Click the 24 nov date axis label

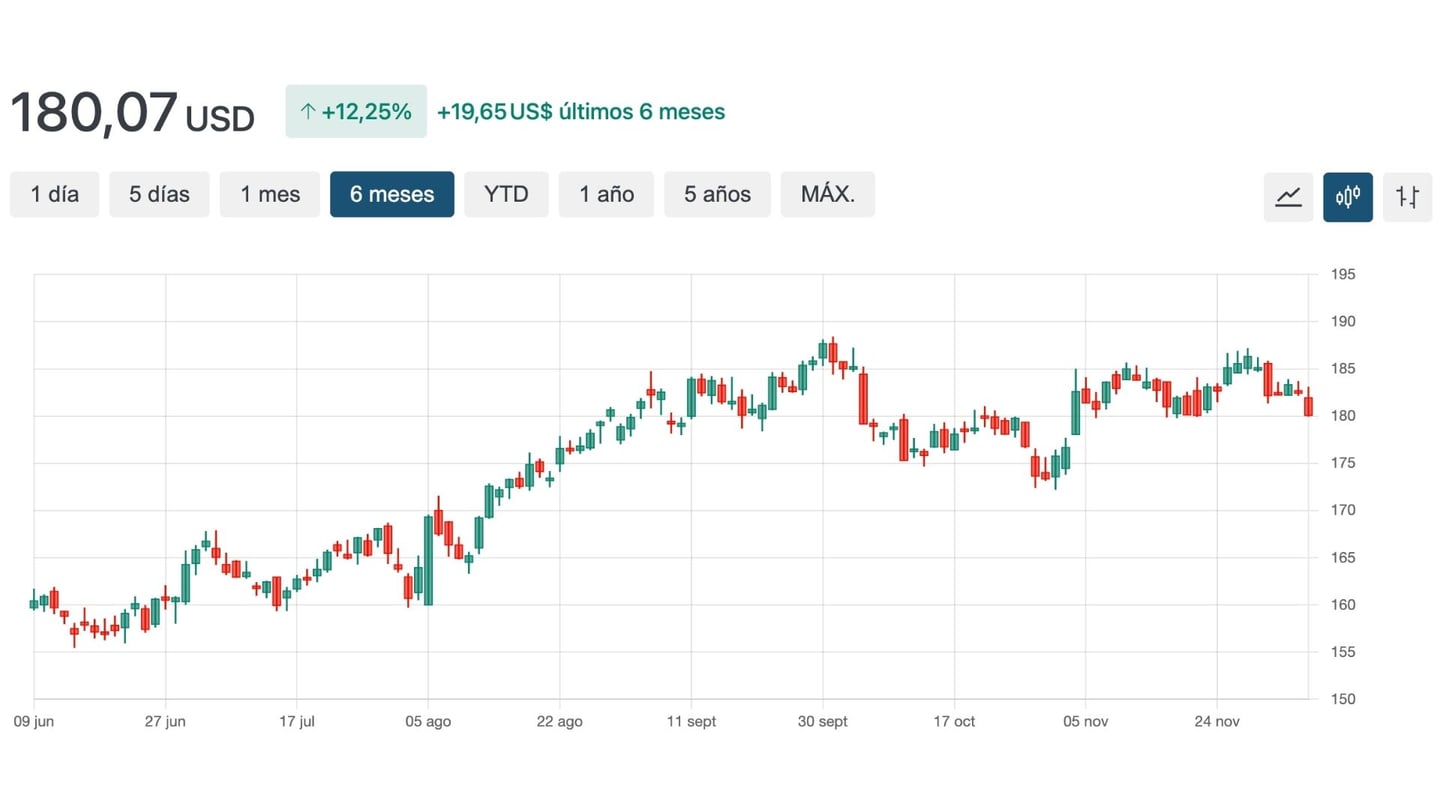1217,722
